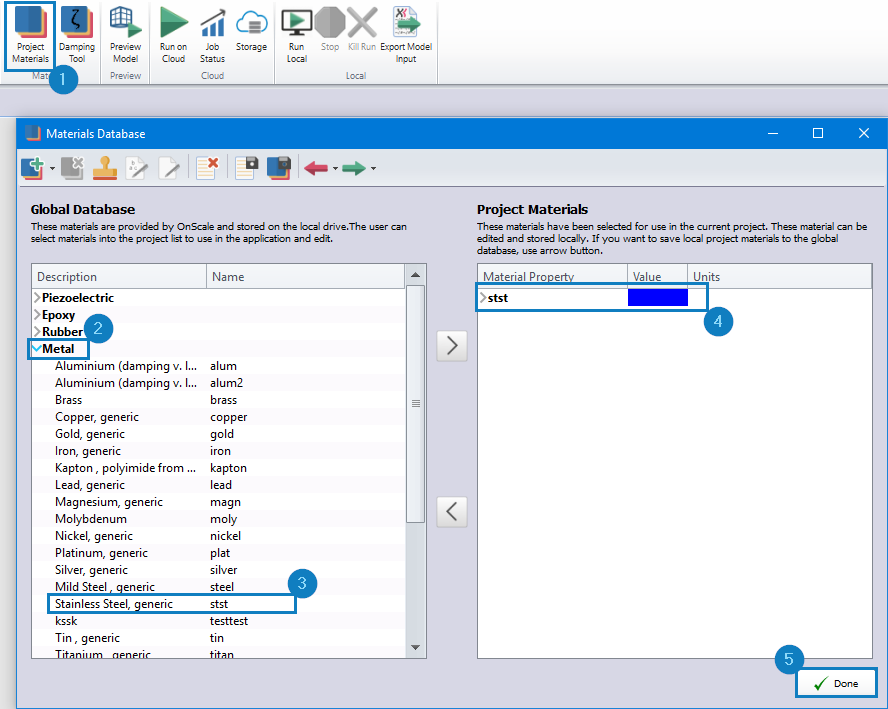Click the green right arrow icon

(x=354, y=168)
